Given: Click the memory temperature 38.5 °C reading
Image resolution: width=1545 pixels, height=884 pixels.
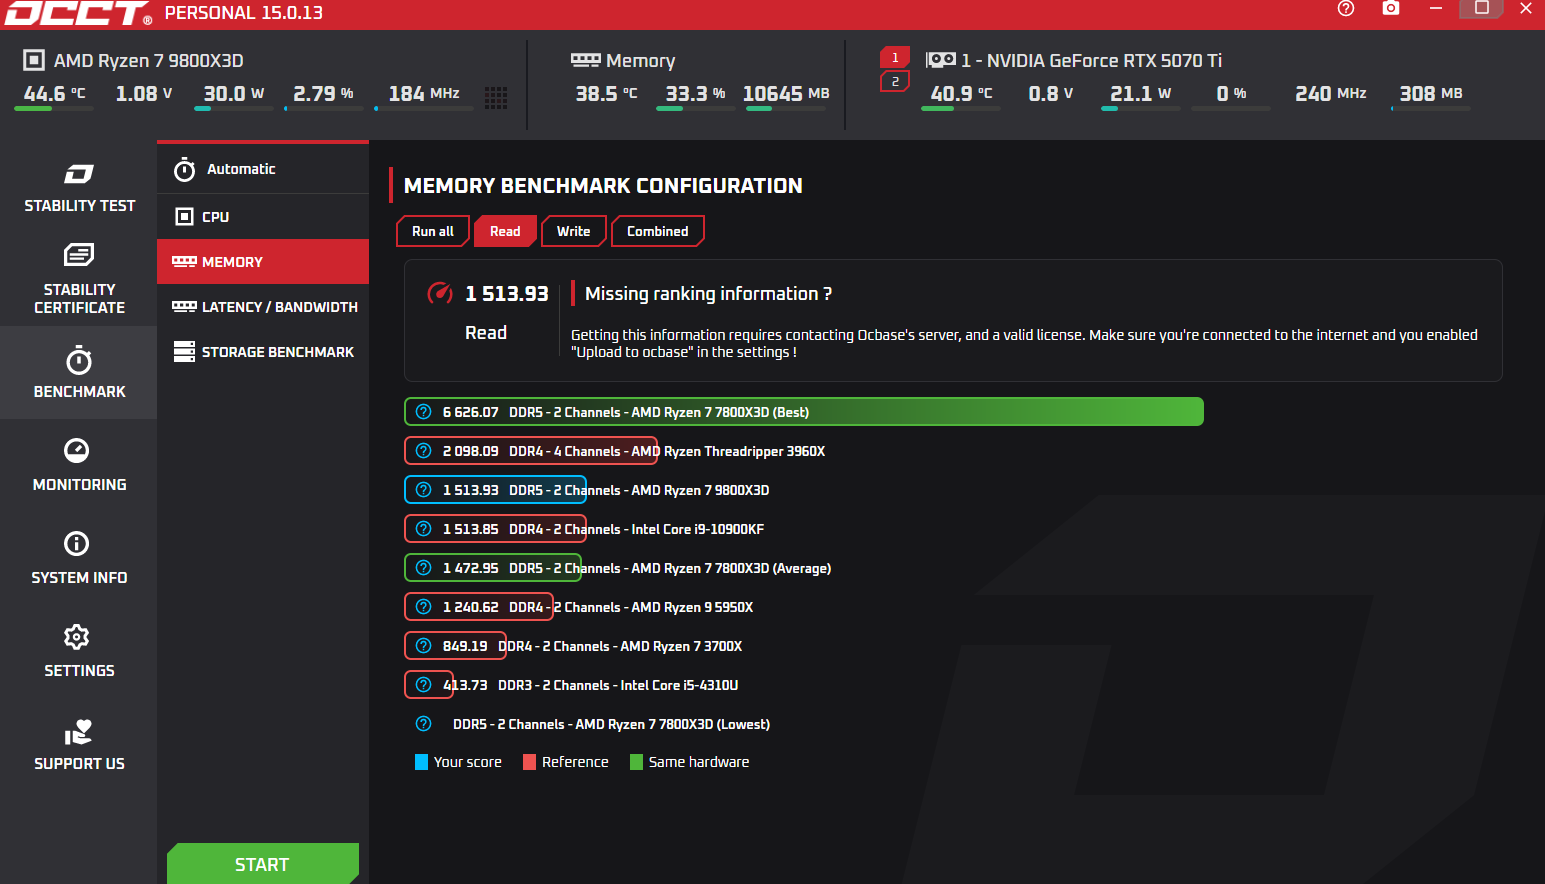Looking at the screenshot, I should [606, 93].
